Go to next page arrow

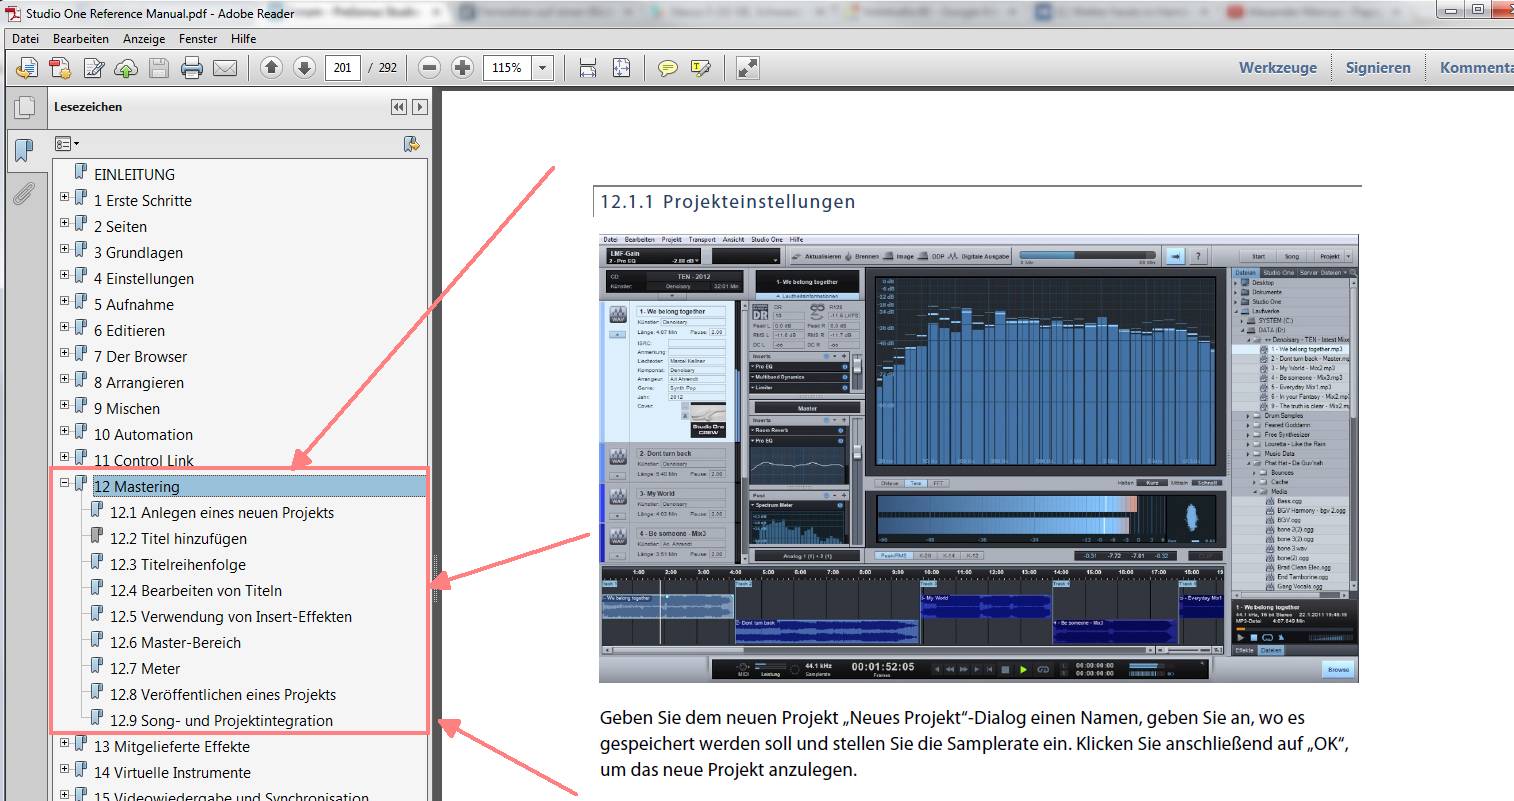[x=304, y=68]
